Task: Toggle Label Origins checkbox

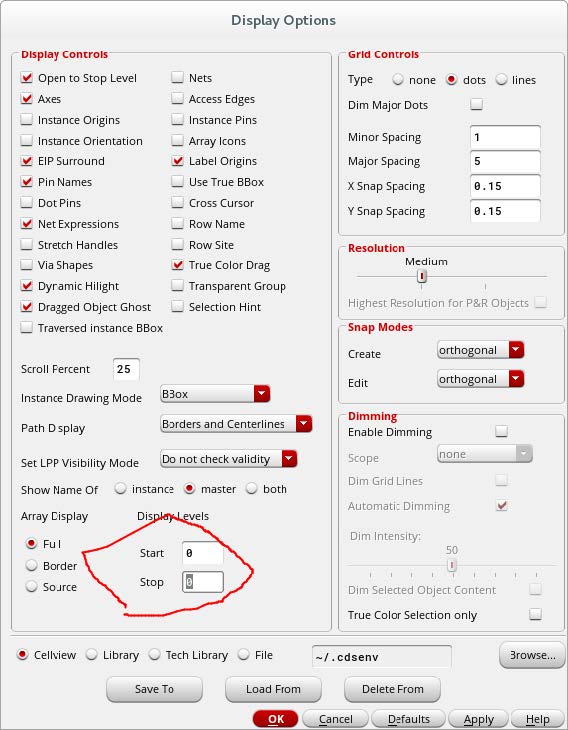Action: [177, 161]
